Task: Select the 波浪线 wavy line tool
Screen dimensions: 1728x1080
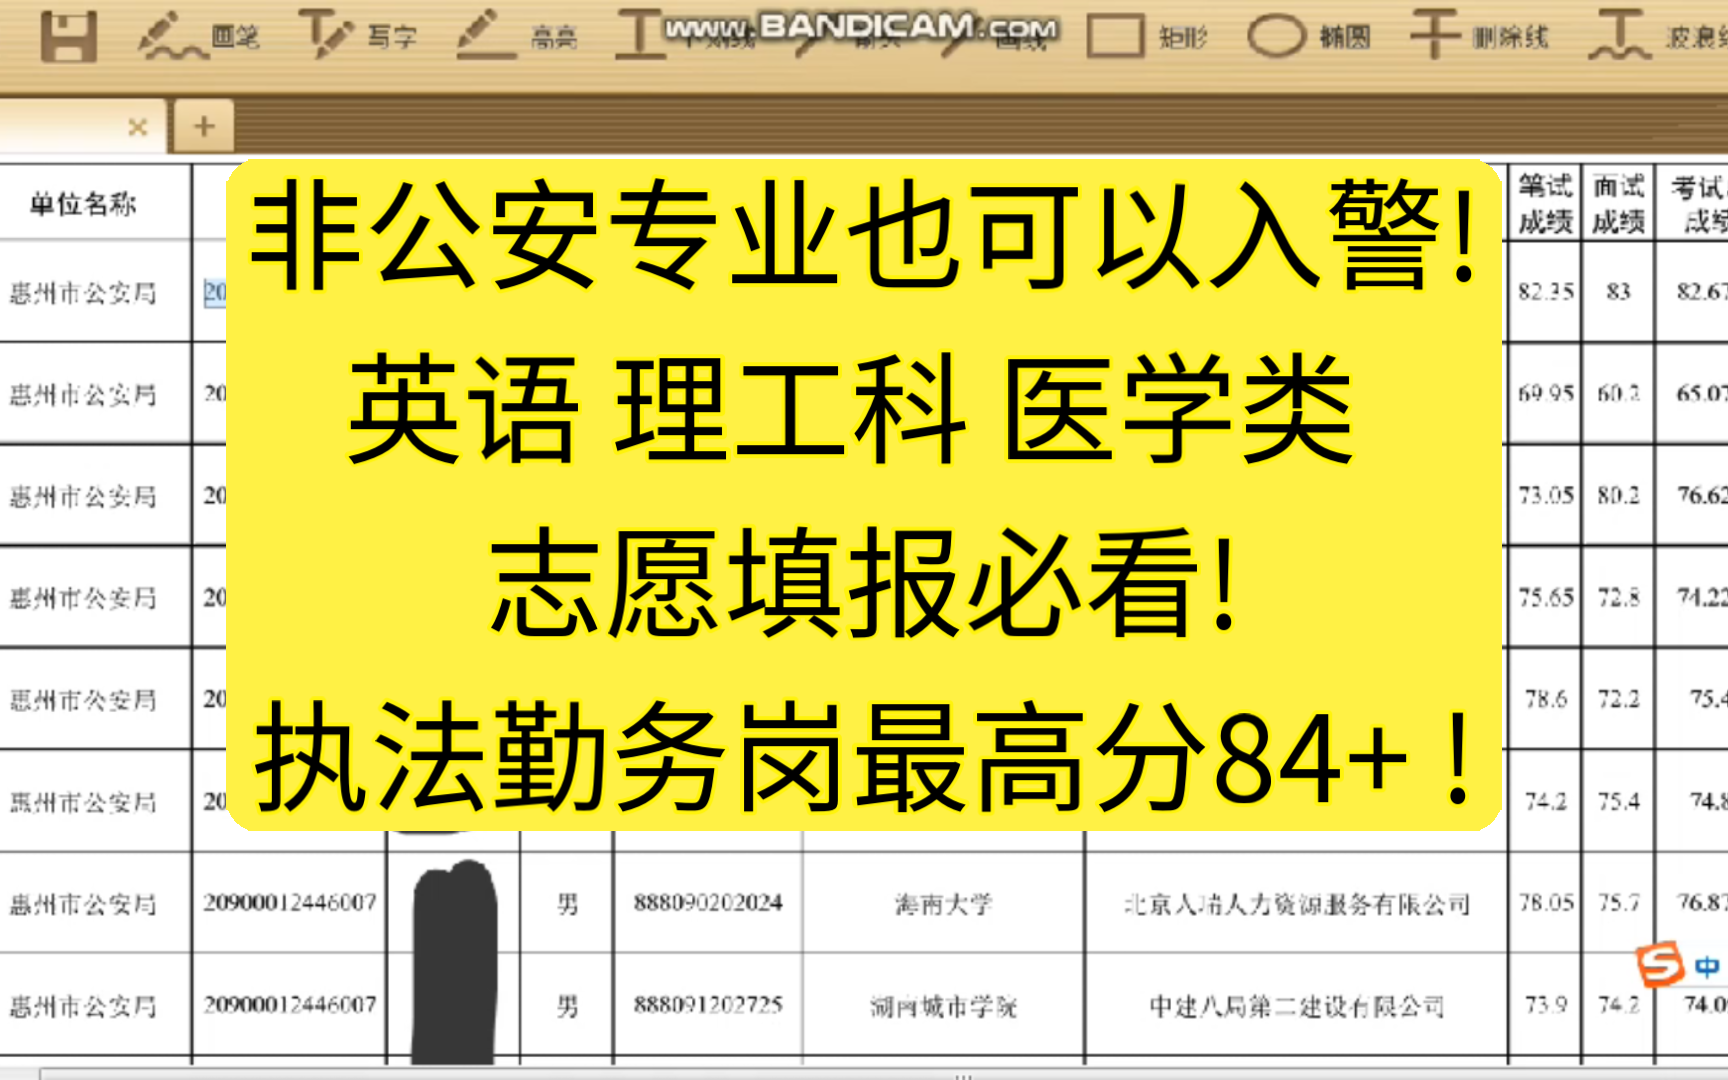Action: [x=1657, y=37]
